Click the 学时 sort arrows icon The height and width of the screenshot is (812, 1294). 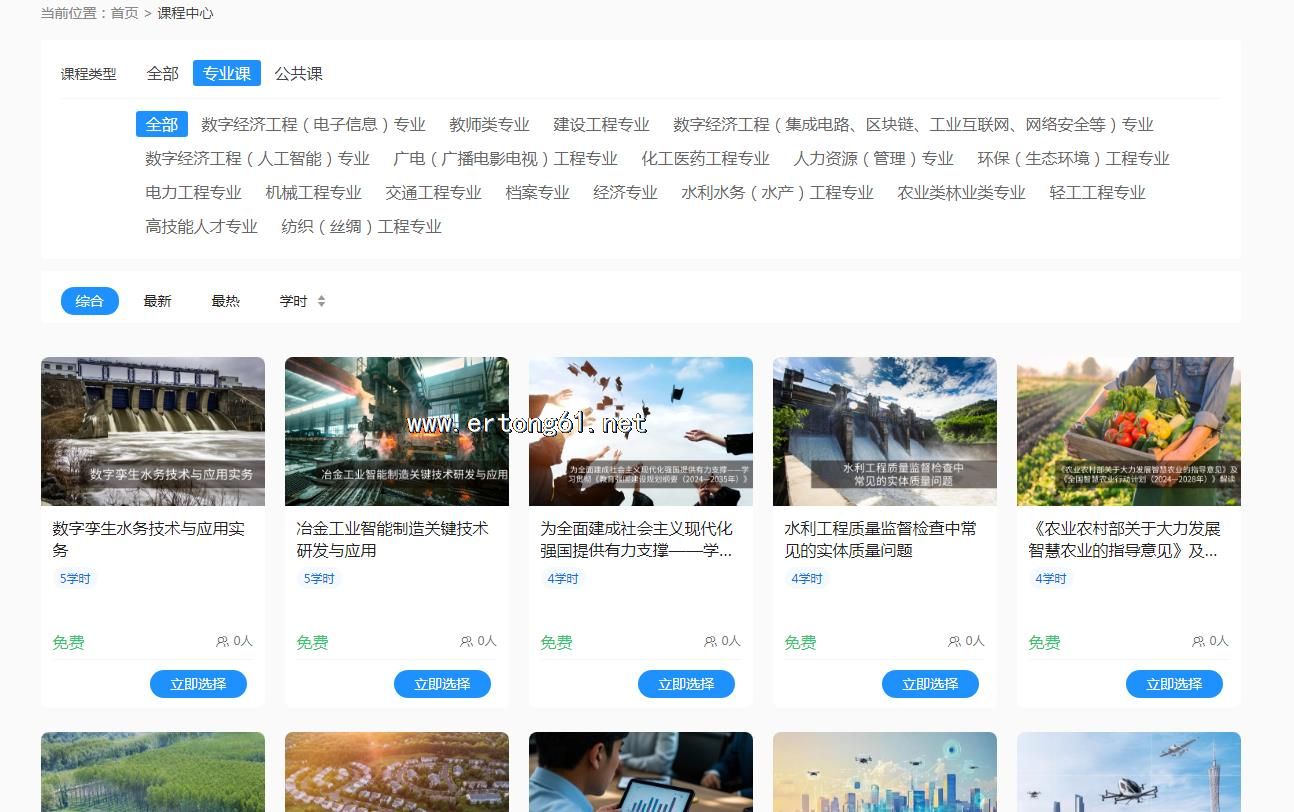pyautogui.click(x=321, y=301)
